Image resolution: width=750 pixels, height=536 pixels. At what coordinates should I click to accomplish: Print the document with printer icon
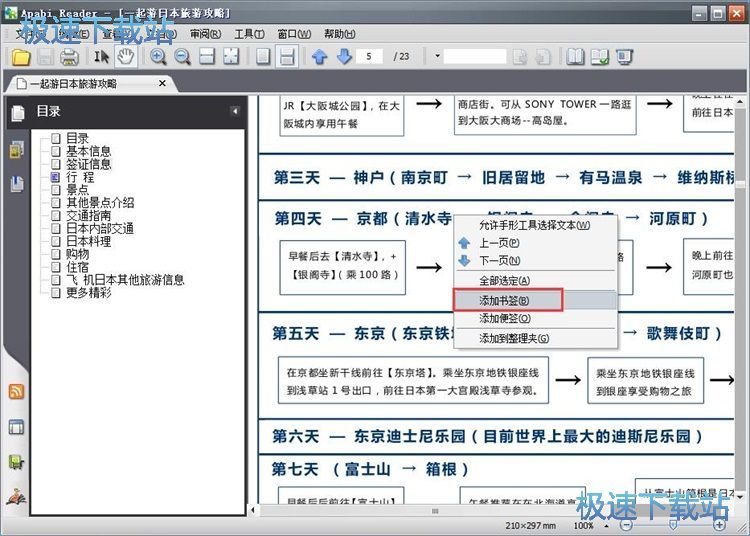(x=69, y=57)
